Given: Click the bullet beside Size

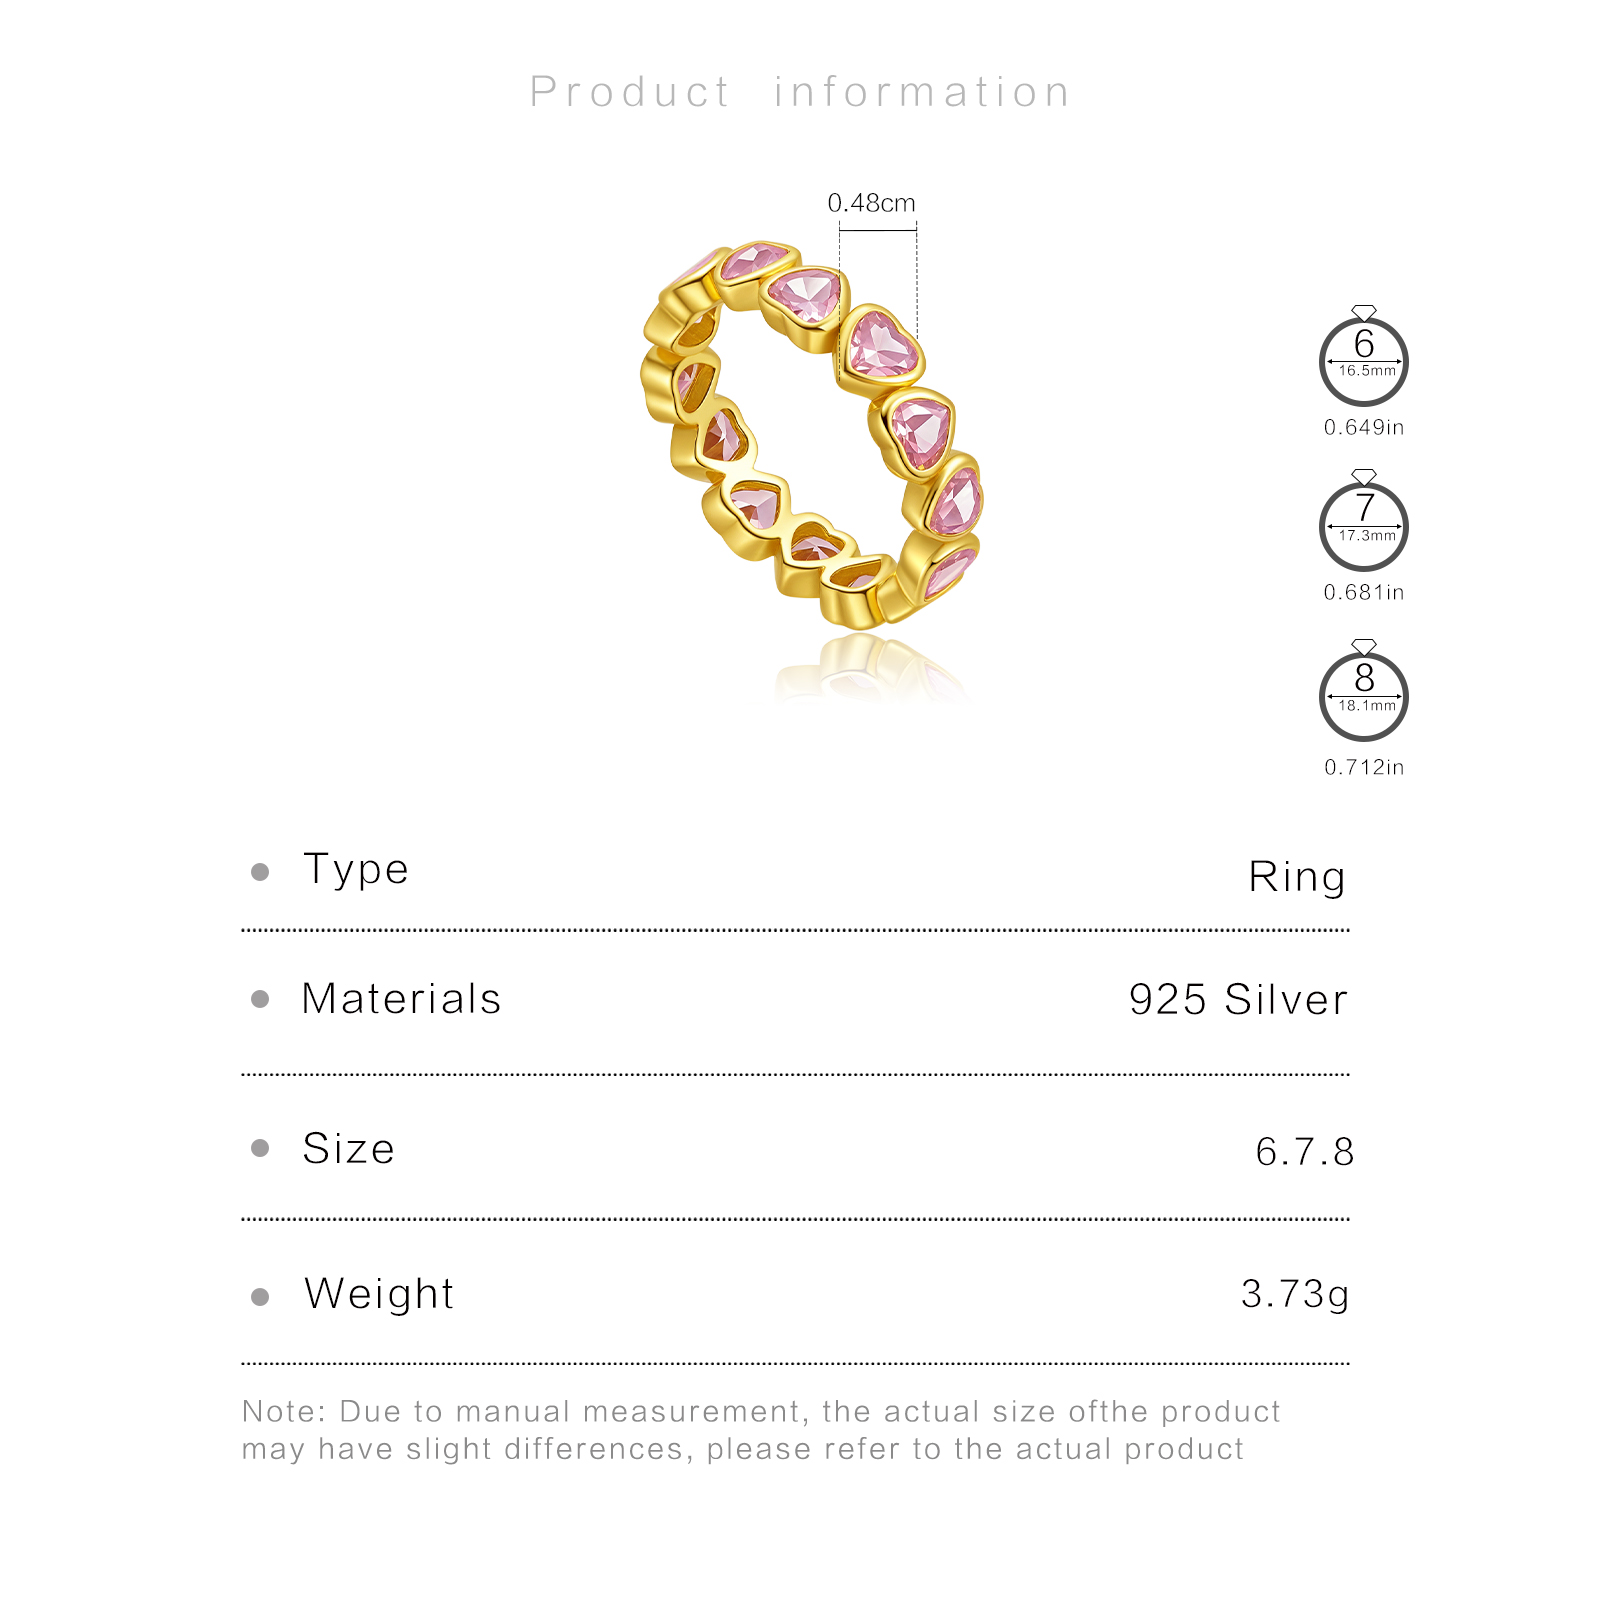Looking at the screenshot, I should click(x=260, y=1148).
